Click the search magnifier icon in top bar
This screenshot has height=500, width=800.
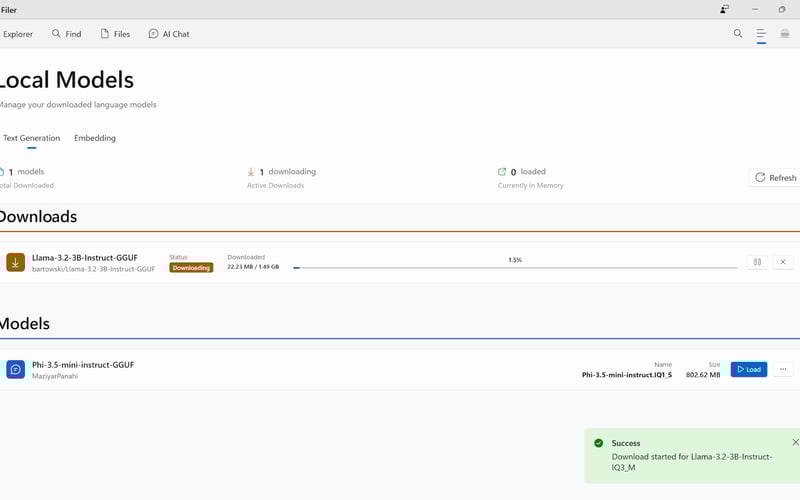[738, 34]
